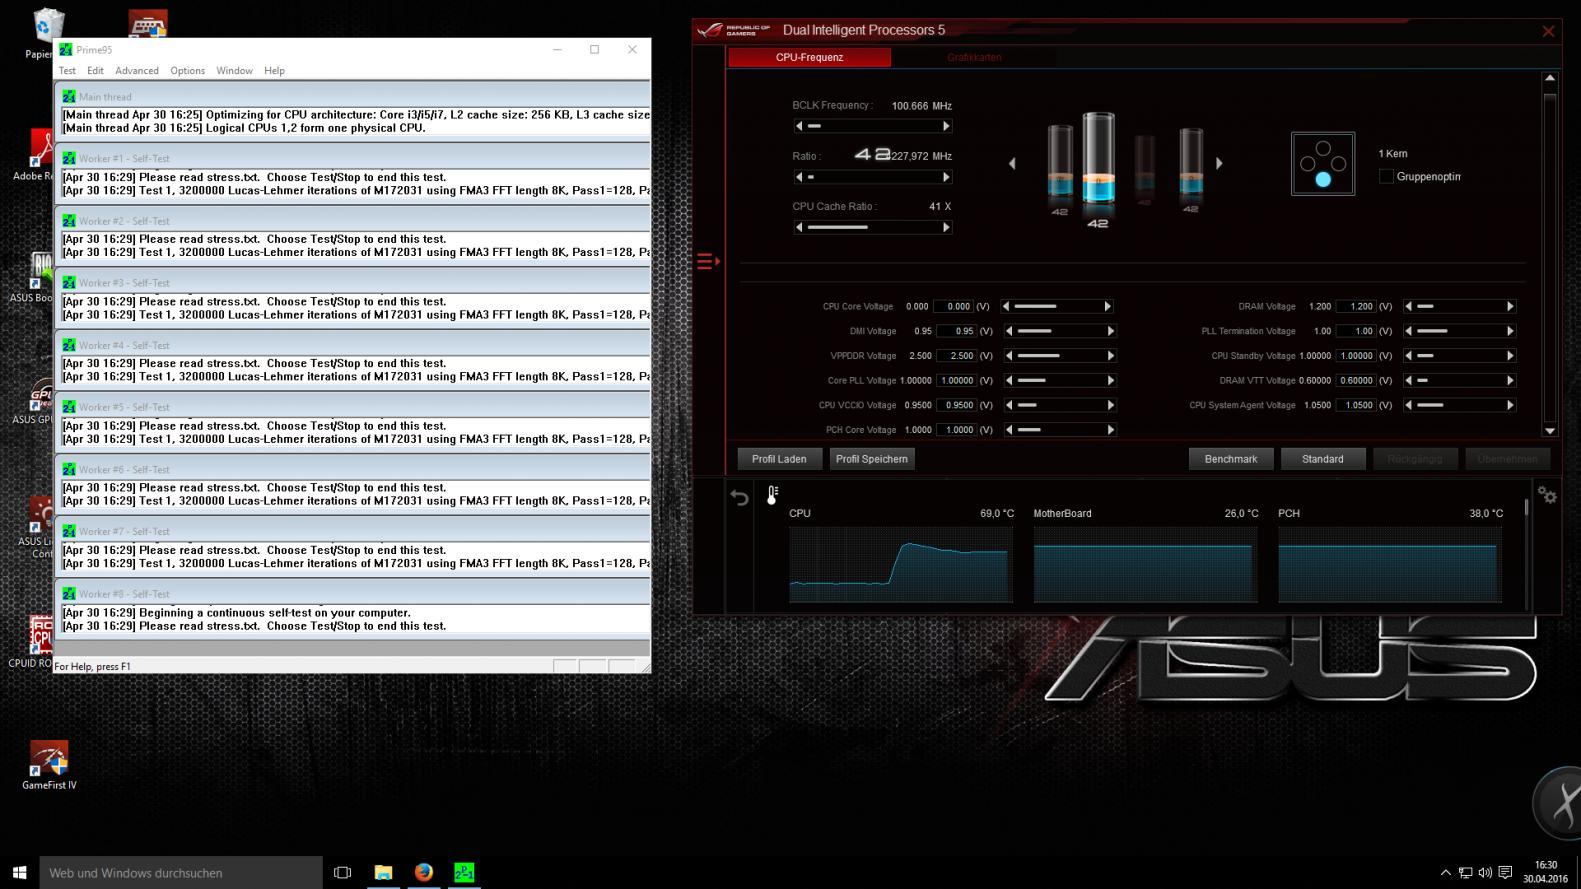Screen dimensions: 1581x889
Task: Click the Main thread window icon
Action: [69, 97]
